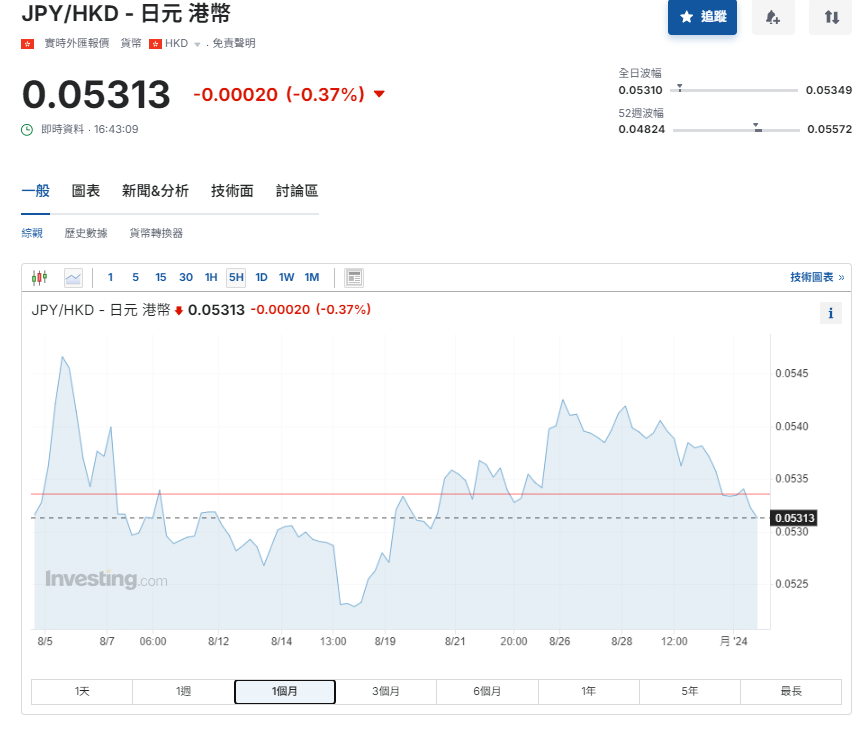The height and width of the screenshot is (747, 862).
Task: Click the add alert bell icon
Action: click(x=773, y=17)
